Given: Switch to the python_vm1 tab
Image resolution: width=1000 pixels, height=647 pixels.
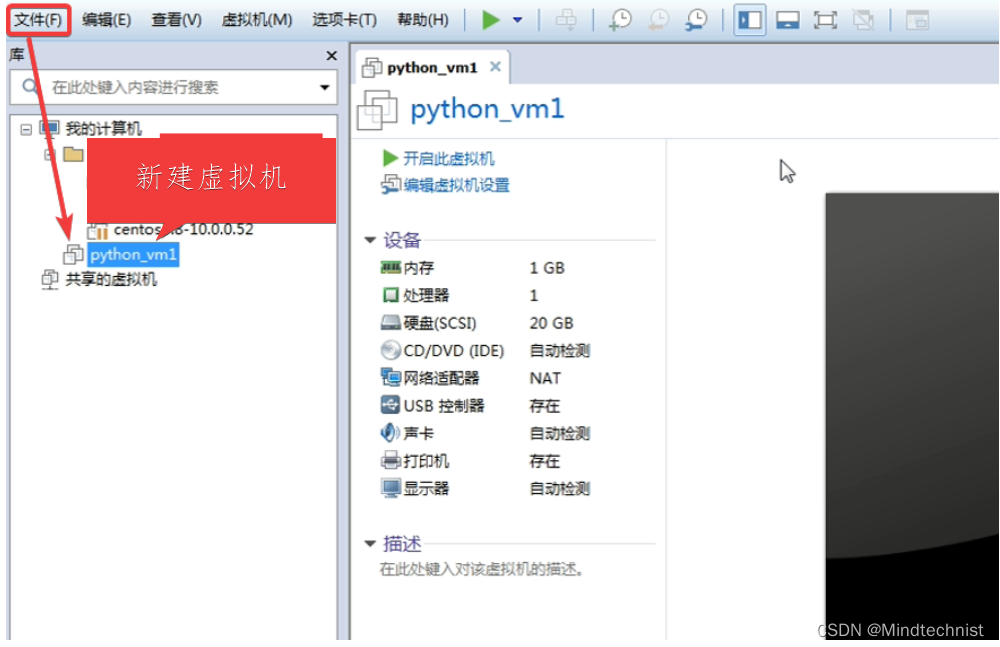Looking at the screenshot, I should 432,67.
